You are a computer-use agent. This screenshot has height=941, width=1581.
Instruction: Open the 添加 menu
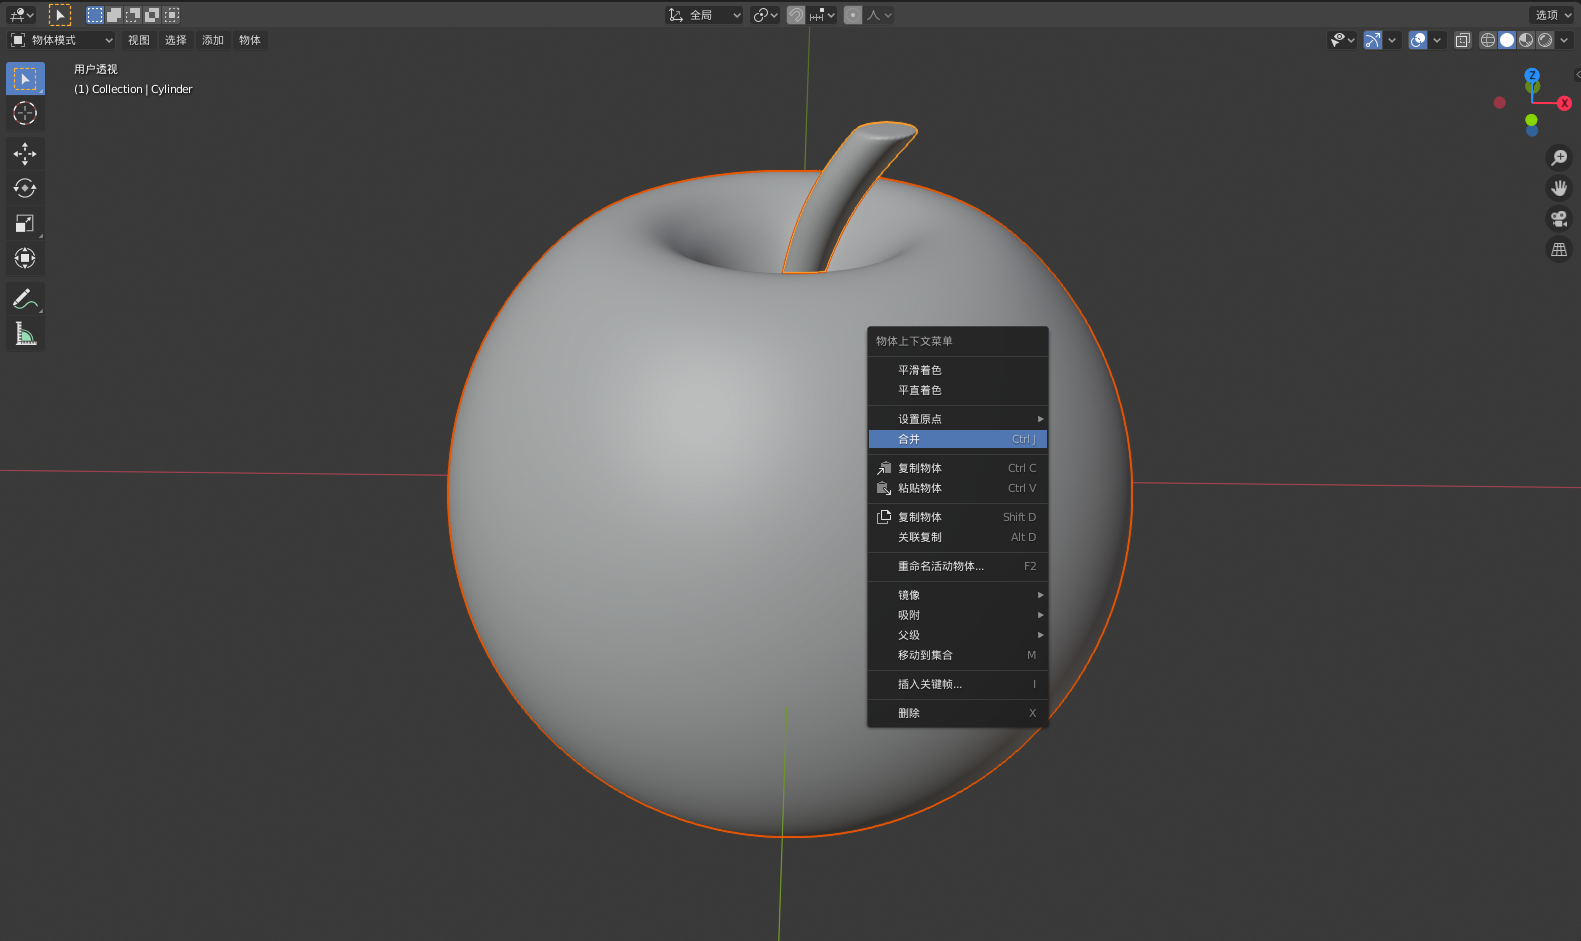pos(213,40)
